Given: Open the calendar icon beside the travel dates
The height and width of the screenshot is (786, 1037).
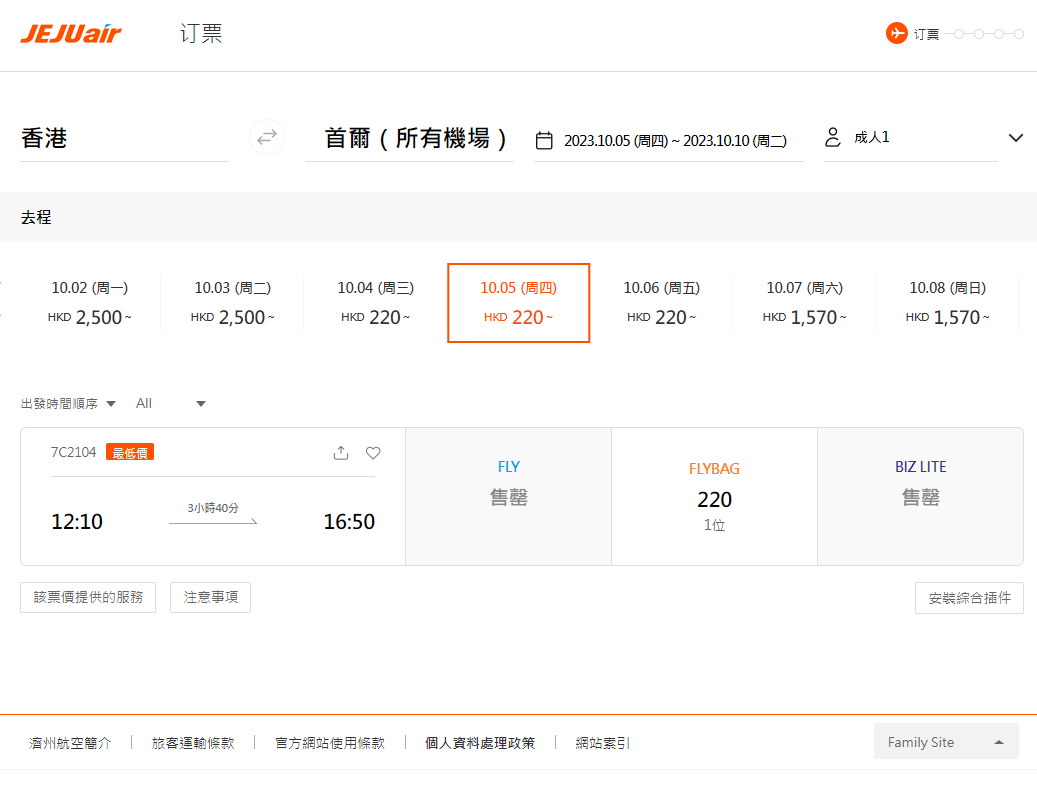Looking at the screenshot, I should coord(544,141).
